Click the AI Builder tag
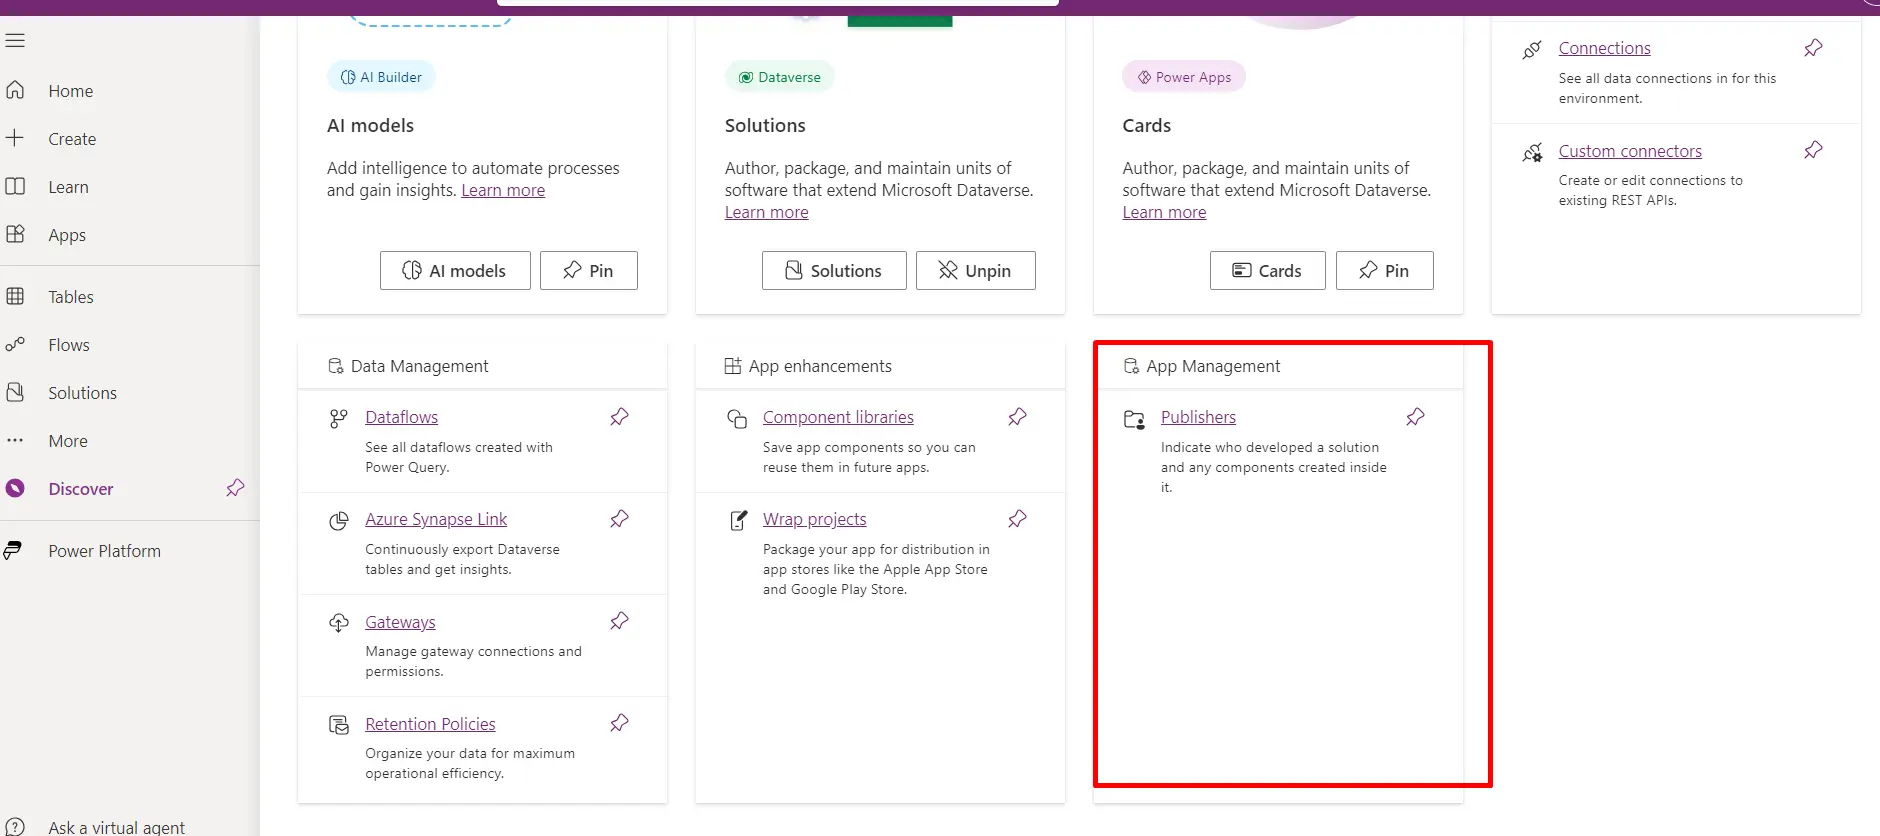Viewport: 1880px width, 836px height. click(x=381, y=77)
